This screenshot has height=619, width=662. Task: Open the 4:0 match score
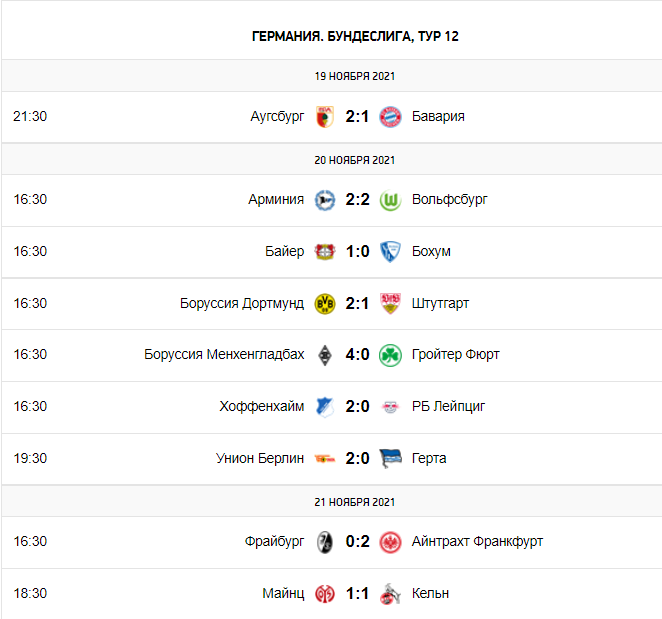pyautogui.click(x=357, y=354)
